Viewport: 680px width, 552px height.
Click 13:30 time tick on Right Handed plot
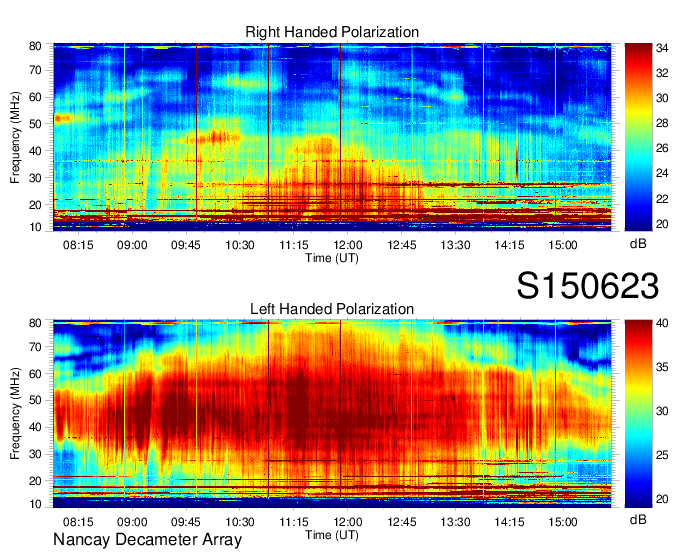click(455, 245)
